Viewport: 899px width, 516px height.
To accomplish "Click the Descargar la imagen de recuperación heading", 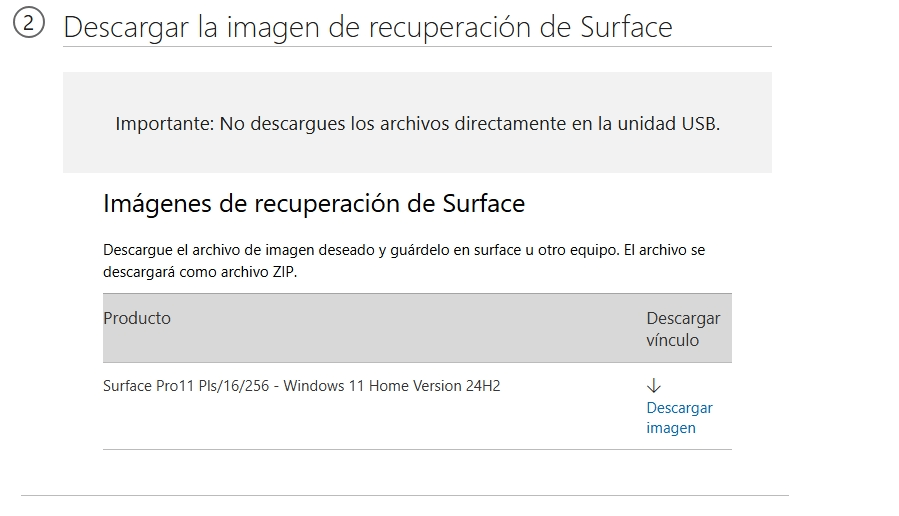I will pyautogui.click(x=368, y=27).
